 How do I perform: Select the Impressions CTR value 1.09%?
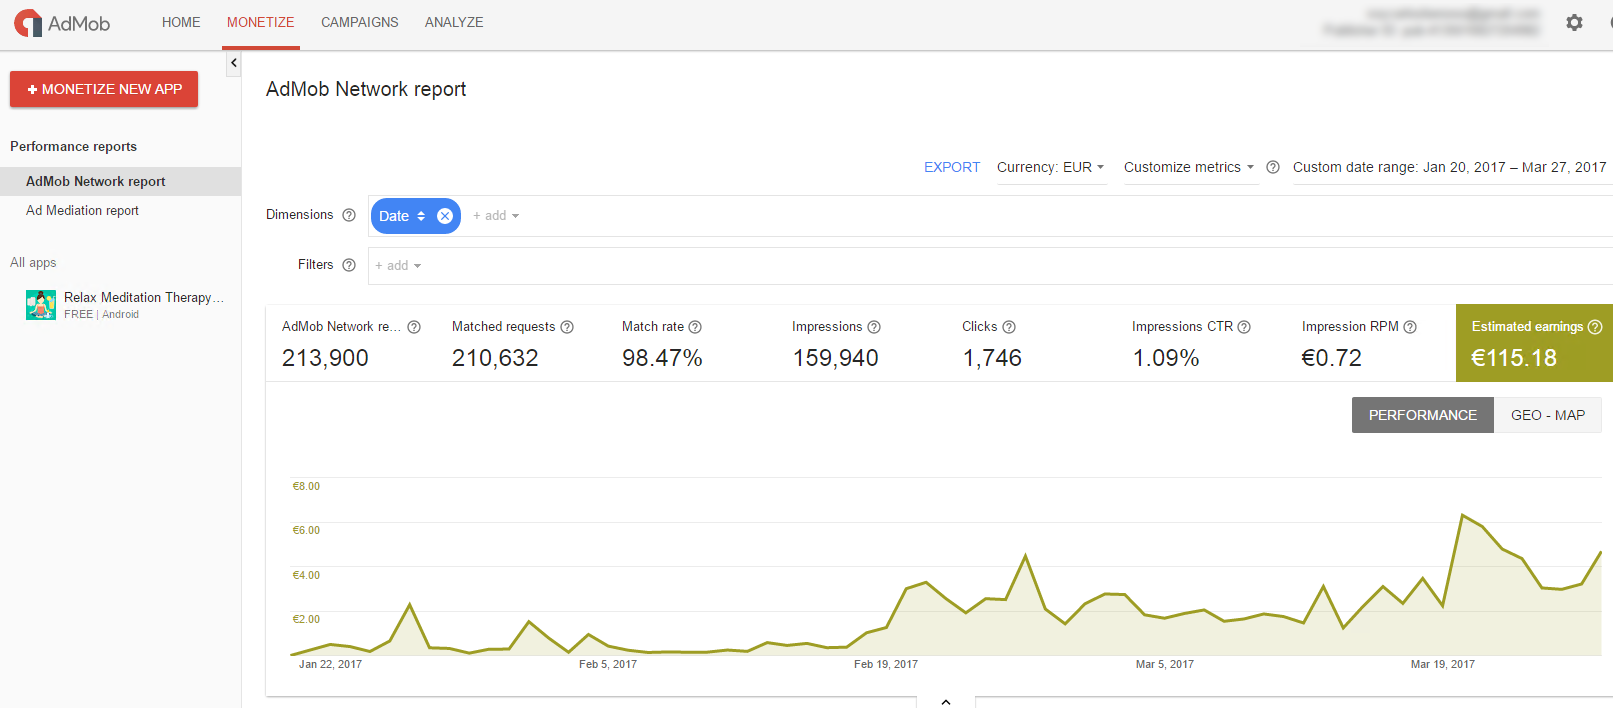click(1166, 358)
